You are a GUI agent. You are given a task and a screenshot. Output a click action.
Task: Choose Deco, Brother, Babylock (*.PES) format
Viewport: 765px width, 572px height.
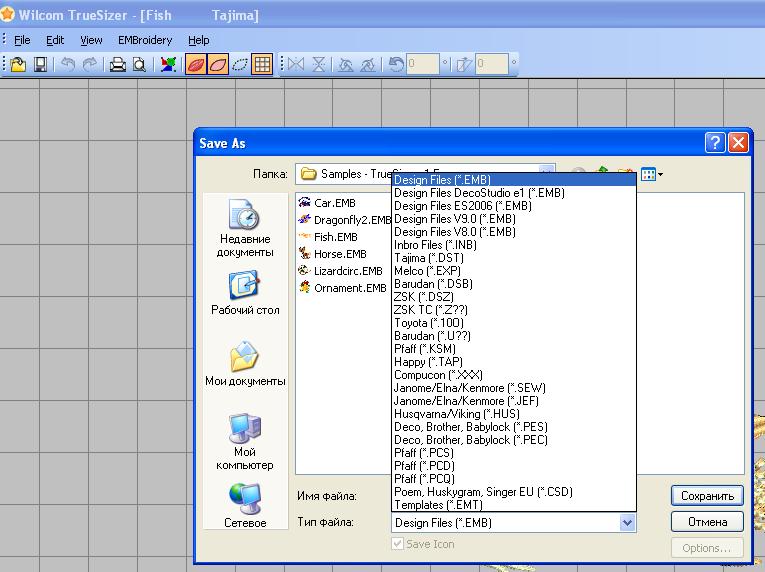470,427
